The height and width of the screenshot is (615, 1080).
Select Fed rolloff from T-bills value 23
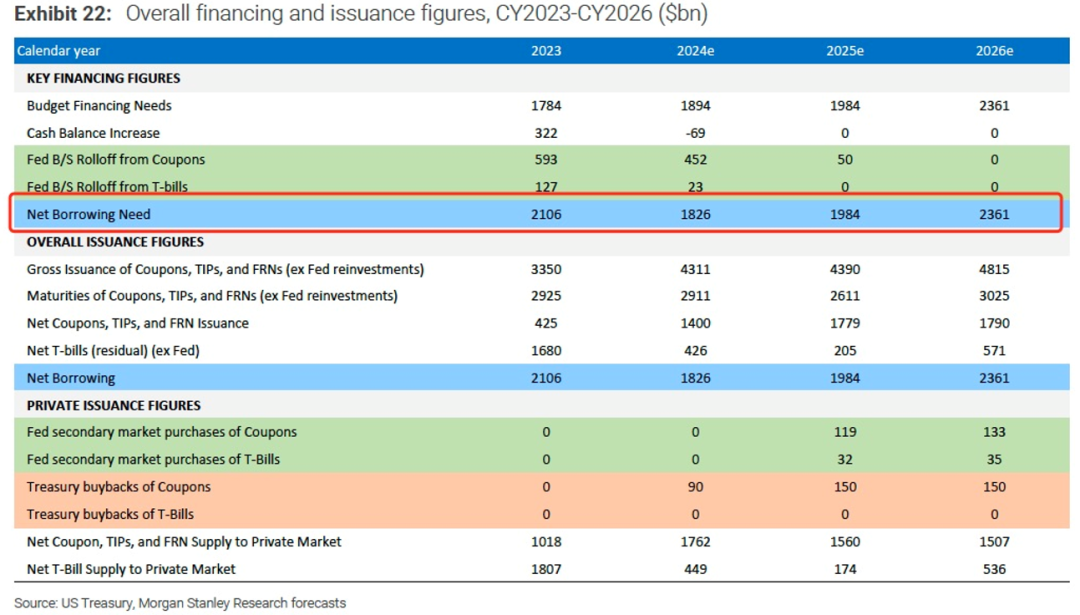point(695,187)
